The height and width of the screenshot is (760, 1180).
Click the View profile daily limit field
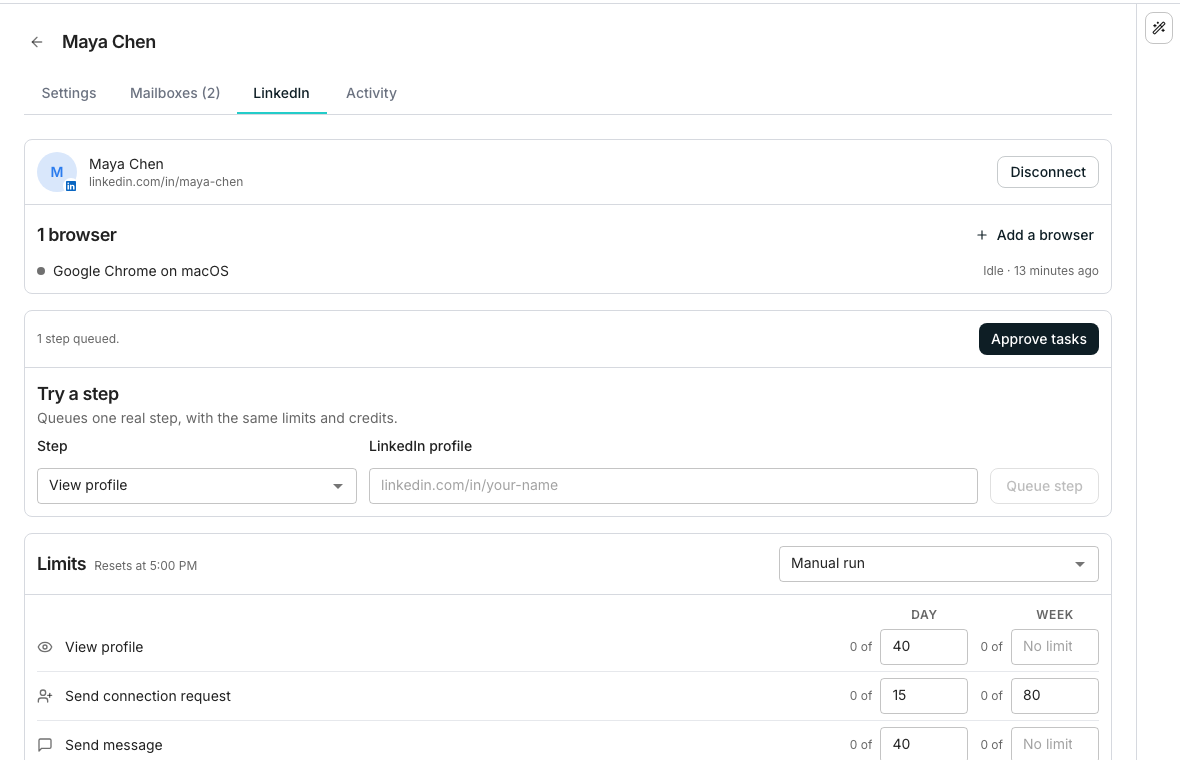tap(923, 647)
